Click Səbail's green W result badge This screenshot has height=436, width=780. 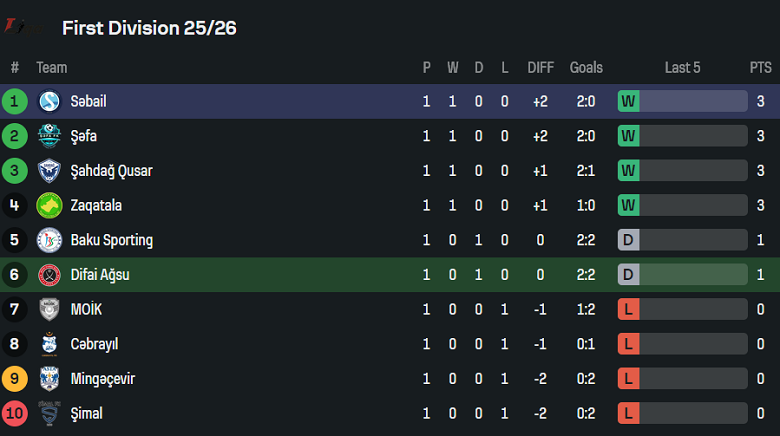click(x=629, y=101)
